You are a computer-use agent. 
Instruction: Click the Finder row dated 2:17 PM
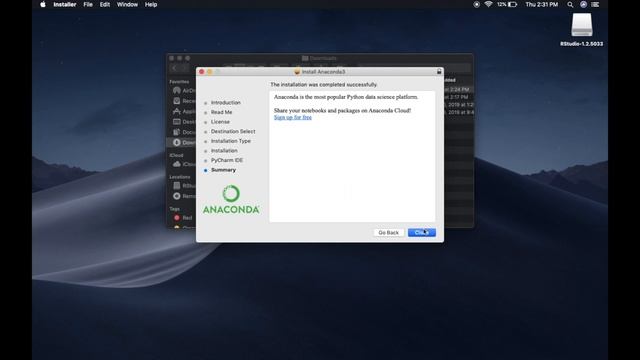coord(459,97)
